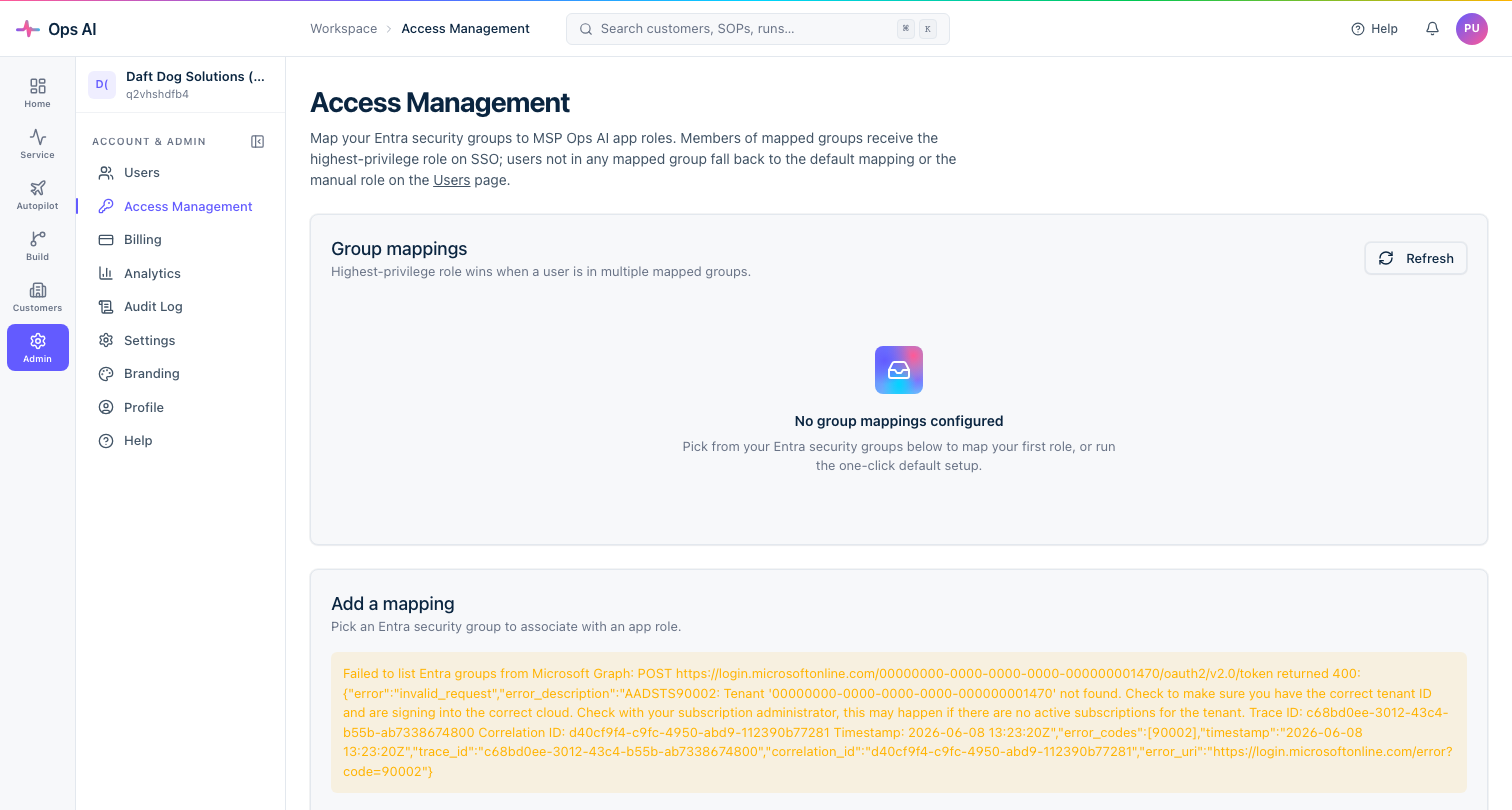Viewport: 1512px width, 810px height.
Task: Click the Help button in the top bar
Action: (1375, 29)
